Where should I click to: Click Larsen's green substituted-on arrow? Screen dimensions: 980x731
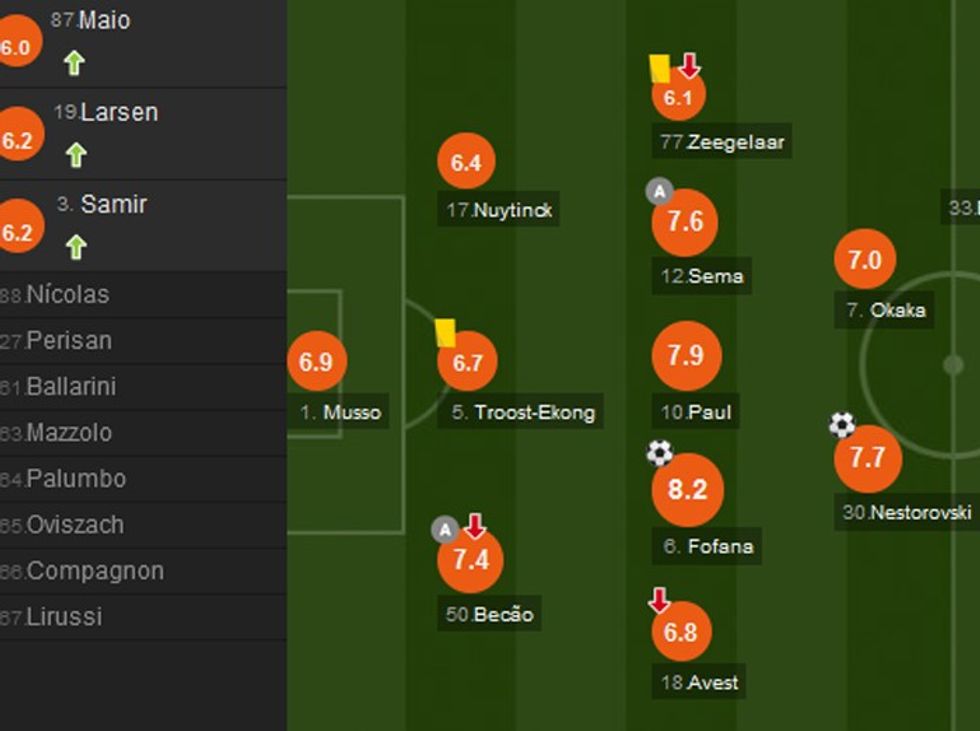pyautogui.click(x=75, y=155)
